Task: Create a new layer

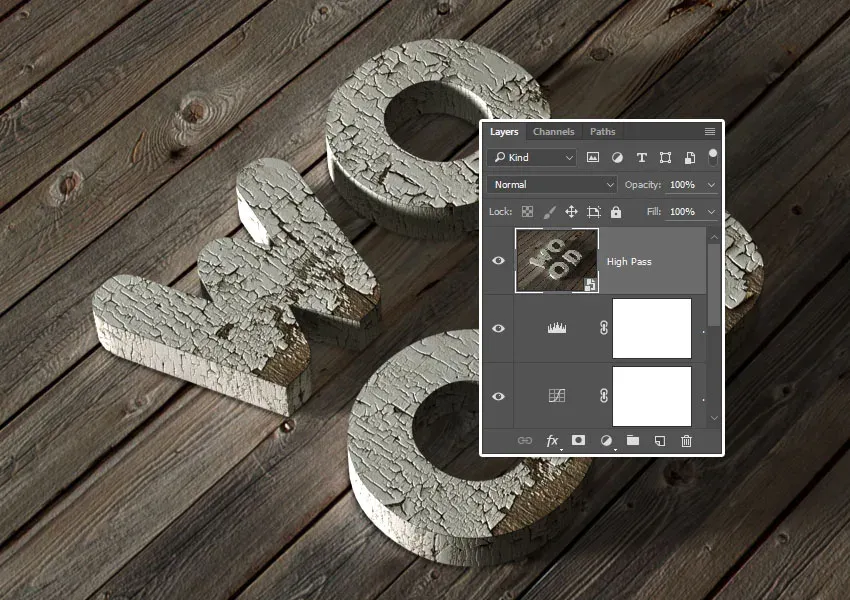Action: coord(660,441)
